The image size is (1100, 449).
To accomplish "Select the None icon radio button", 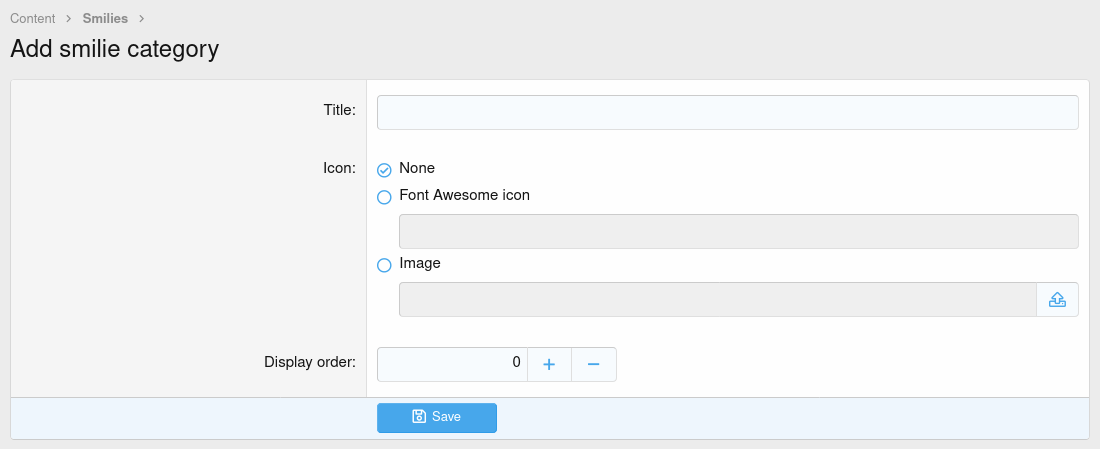I will [384, 170].
